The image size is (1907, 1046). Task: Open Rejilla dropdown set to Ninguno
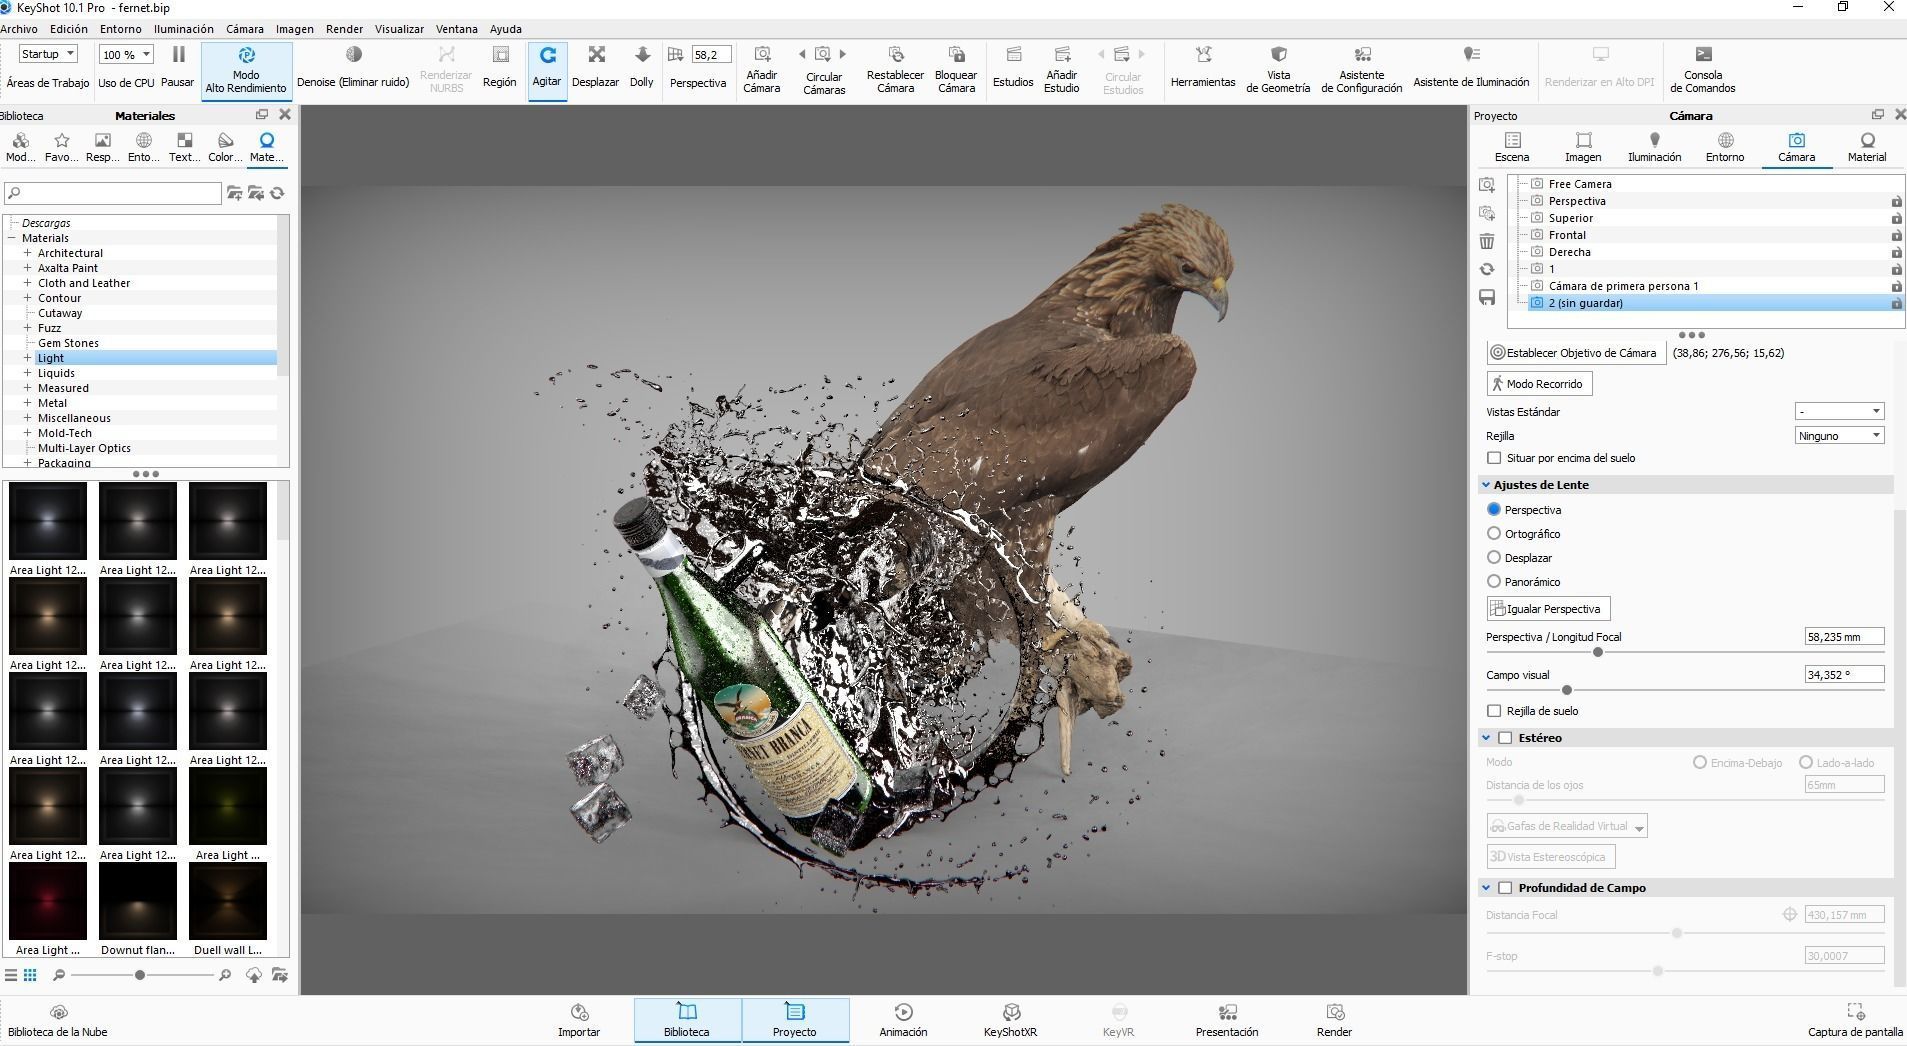click(1840, 435)
